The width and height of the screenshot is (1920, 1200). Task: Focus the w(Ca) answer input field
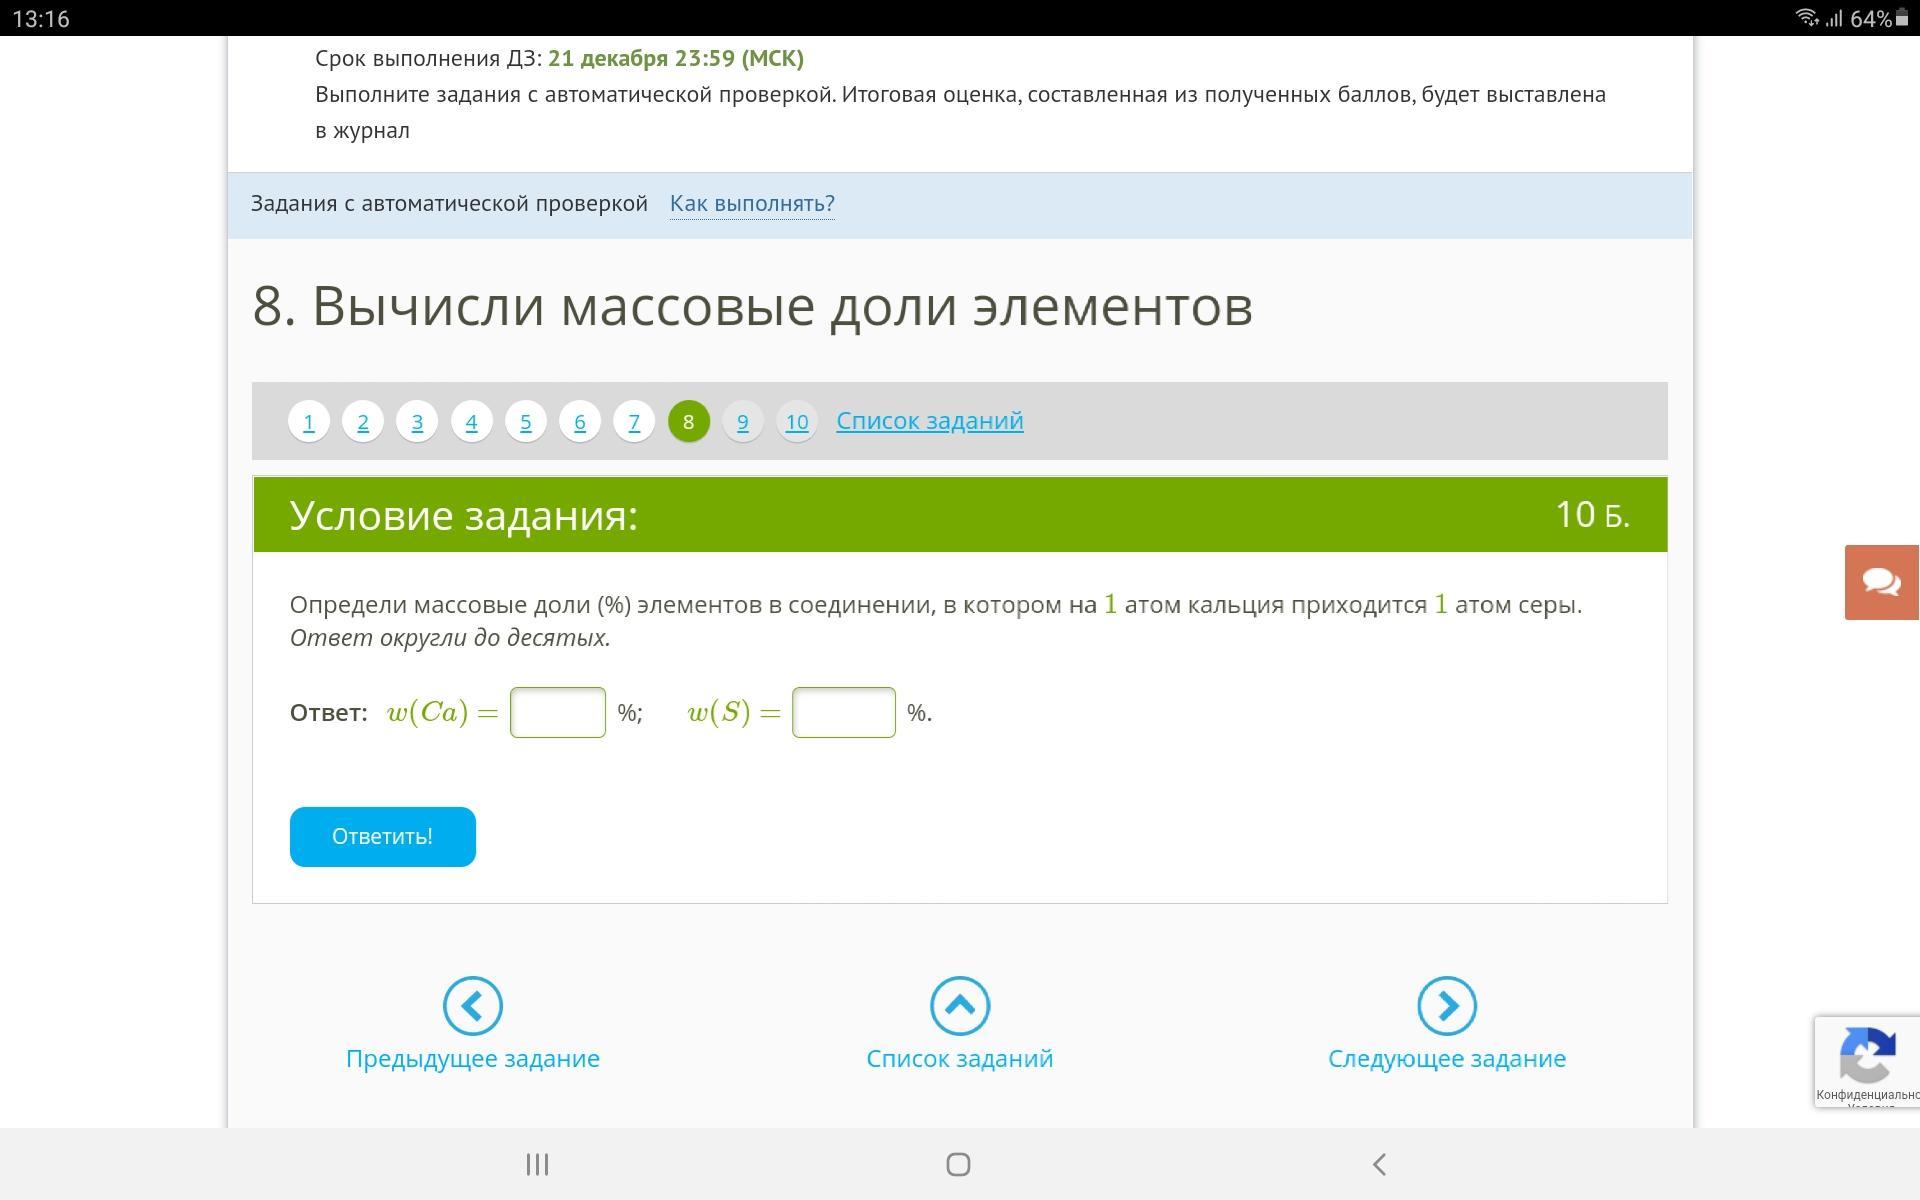(x=558, y=712)
